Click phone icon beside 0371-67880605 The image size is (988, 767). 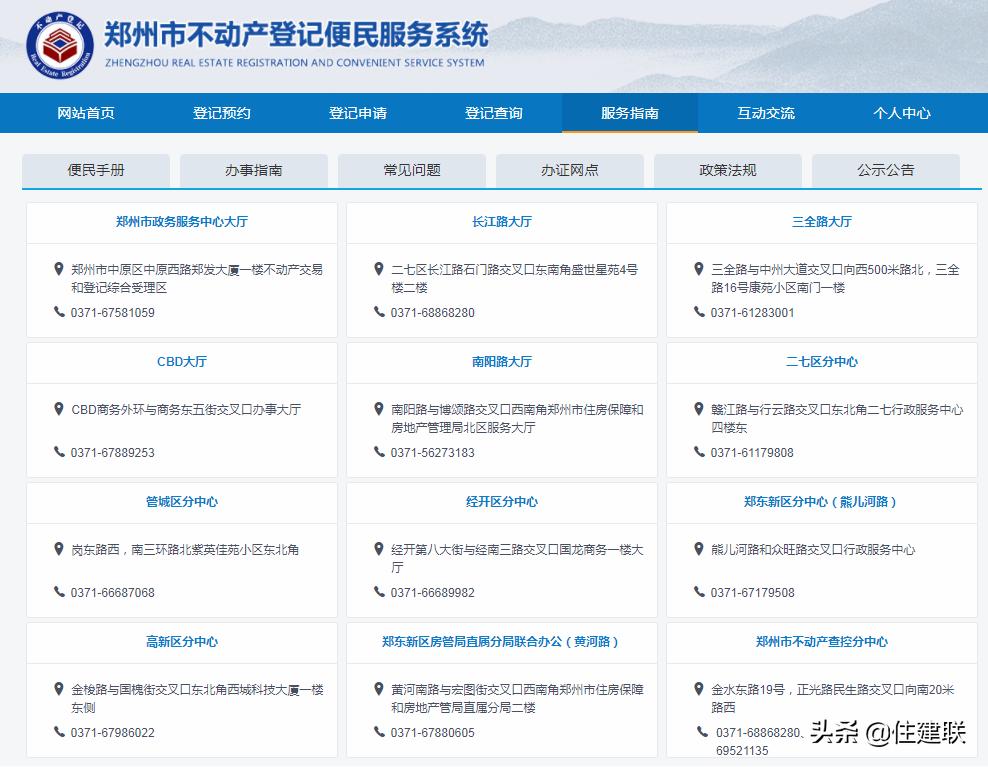click(379, 732)
